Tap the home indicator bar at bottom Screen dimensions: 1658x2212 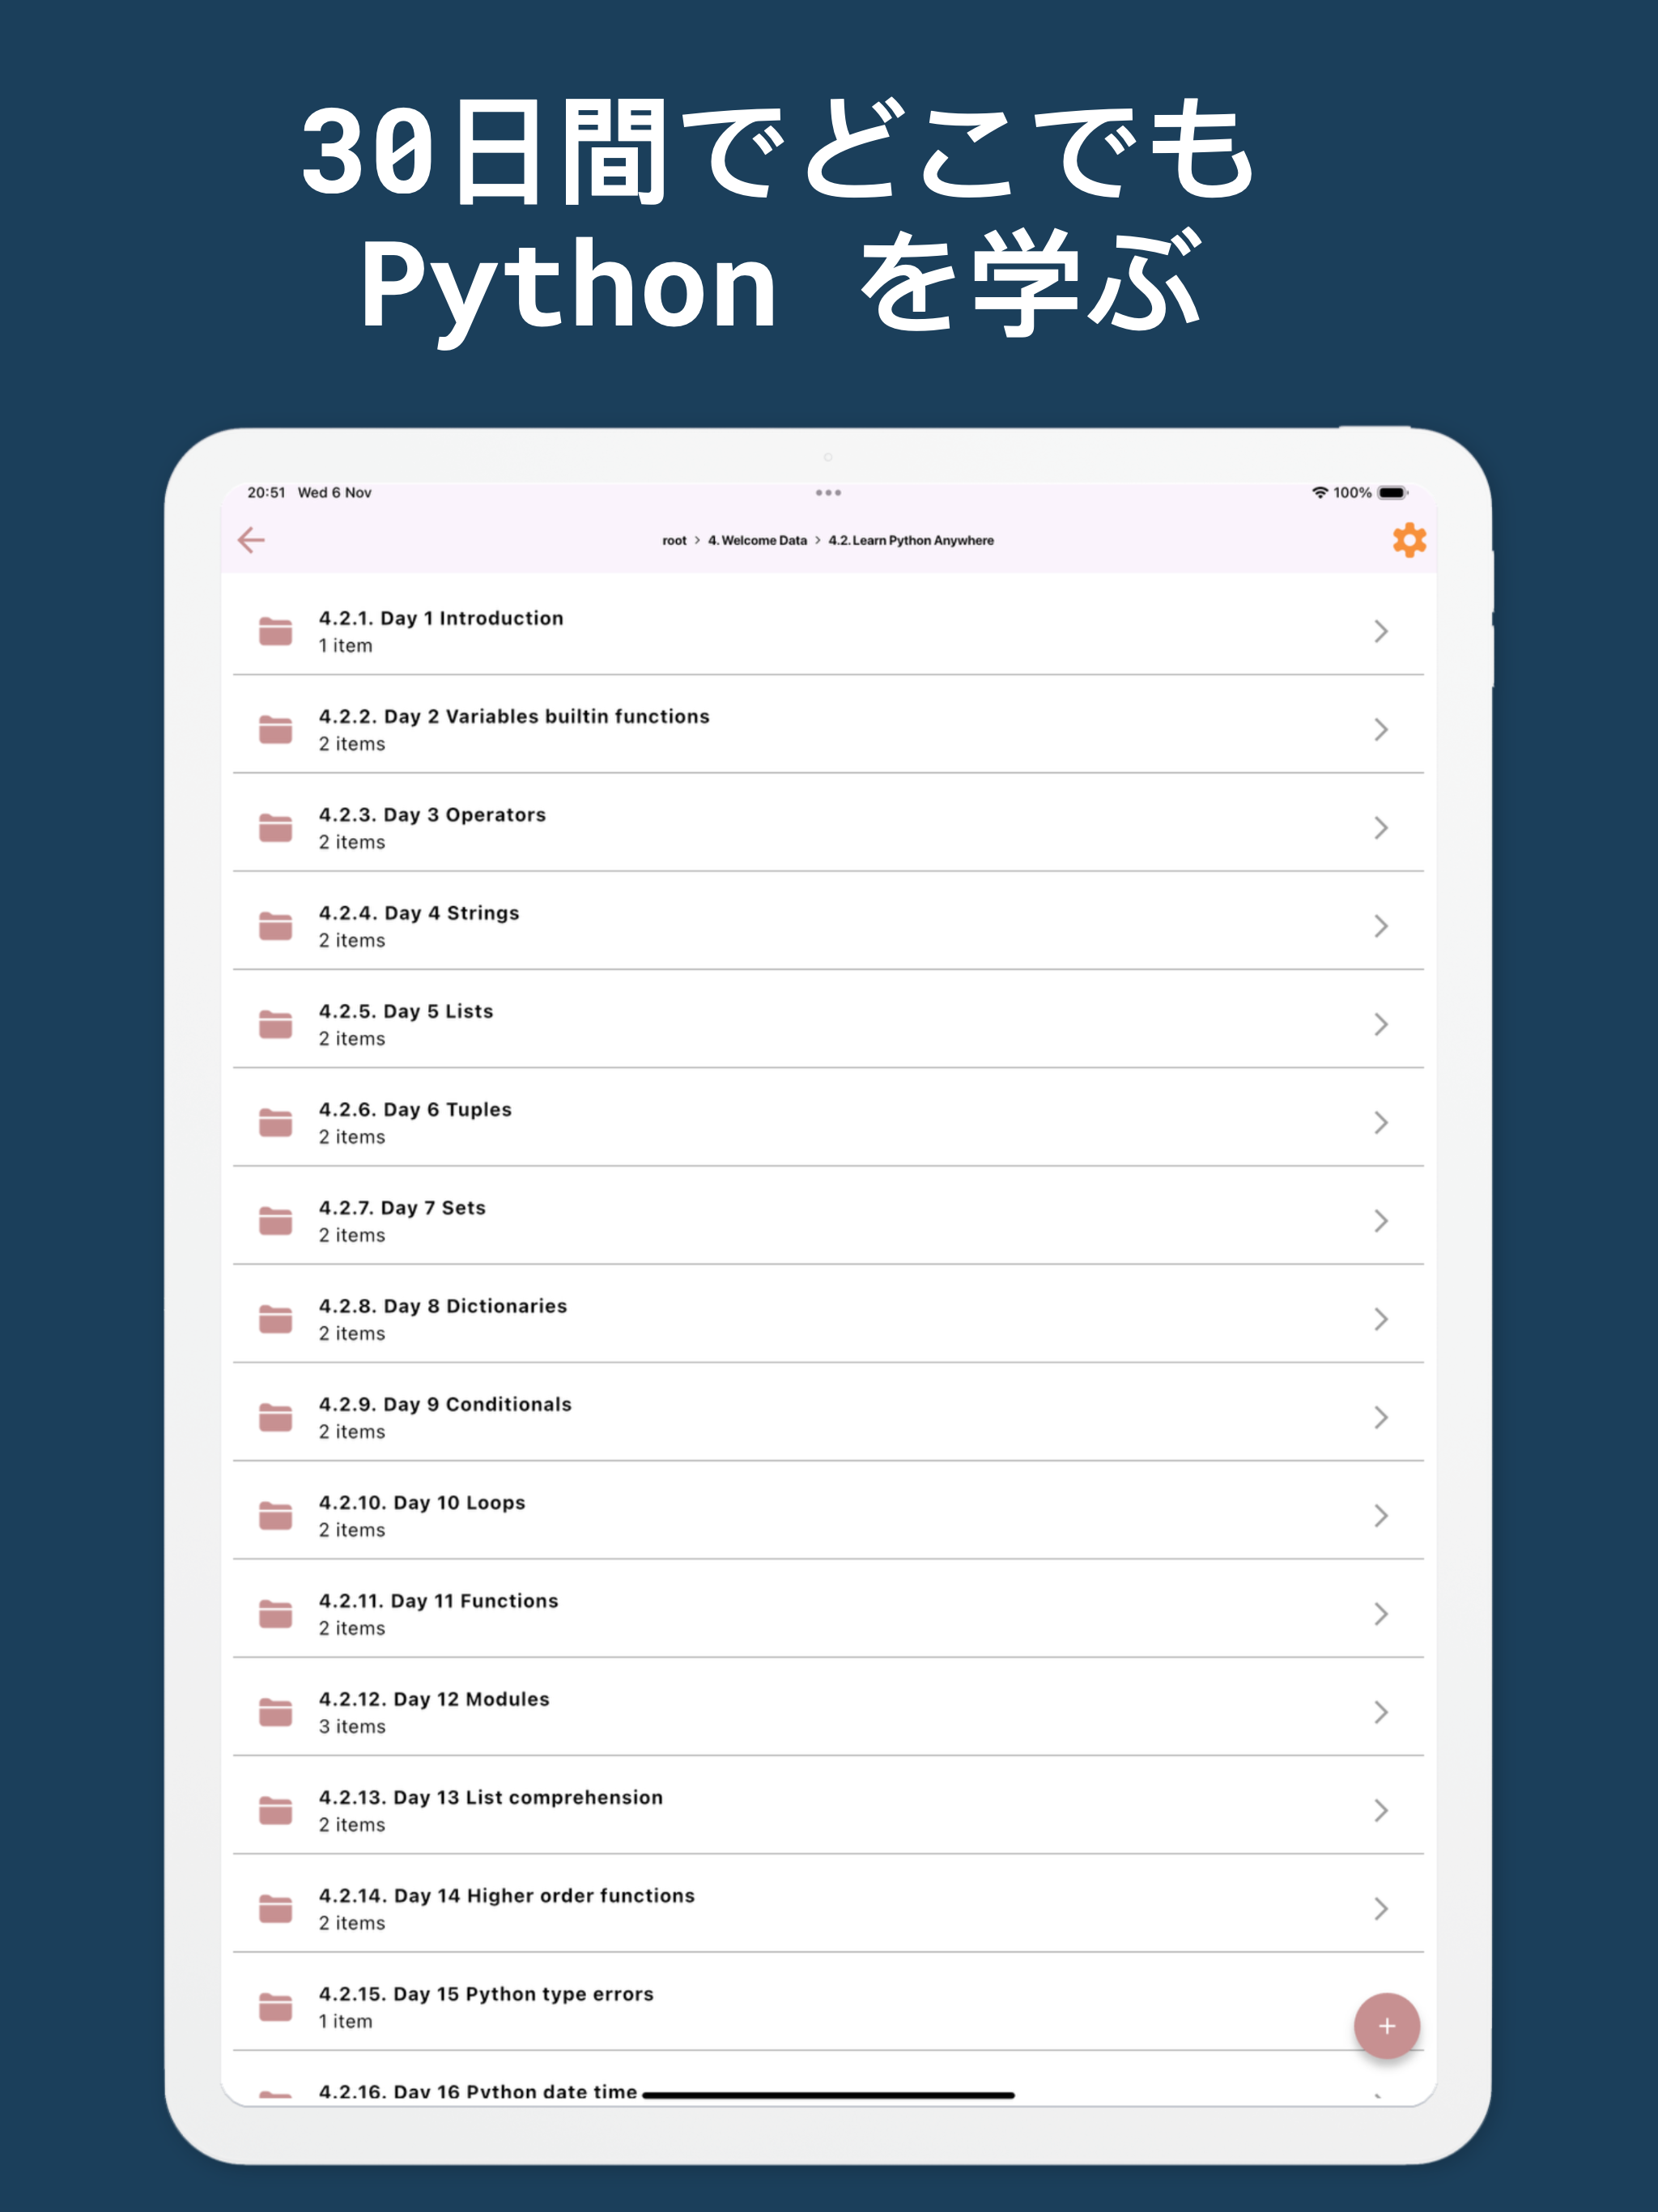pos(828,2094)
